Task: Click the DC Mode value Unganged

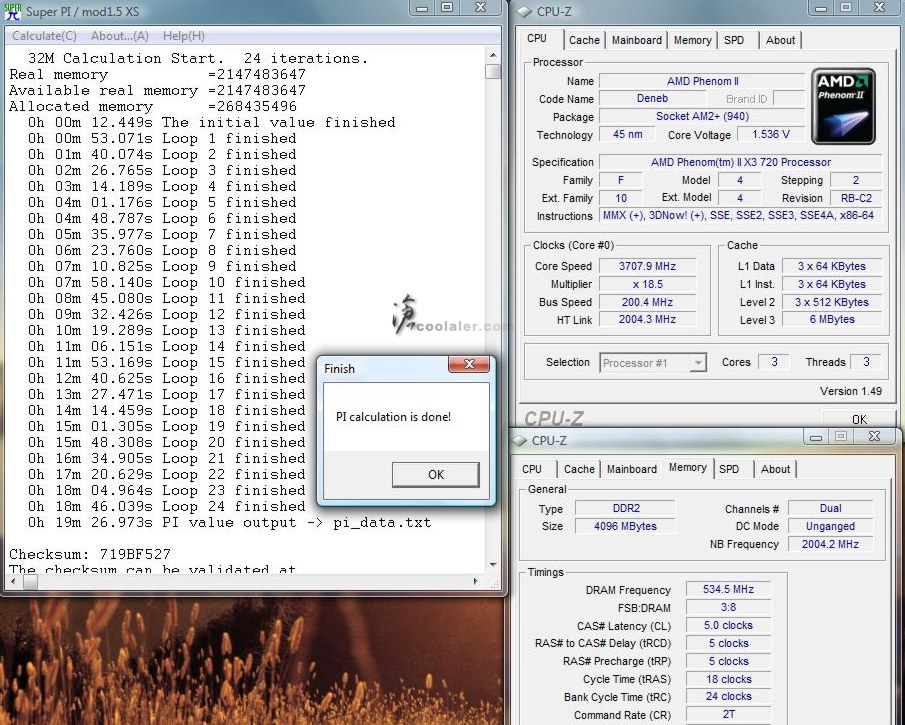Action: tap(831, 526)
